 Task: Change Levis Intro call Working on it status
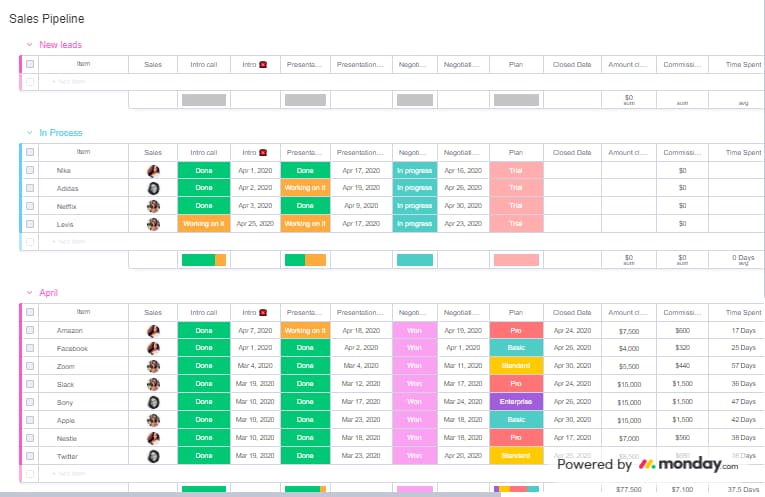point(204,224)
